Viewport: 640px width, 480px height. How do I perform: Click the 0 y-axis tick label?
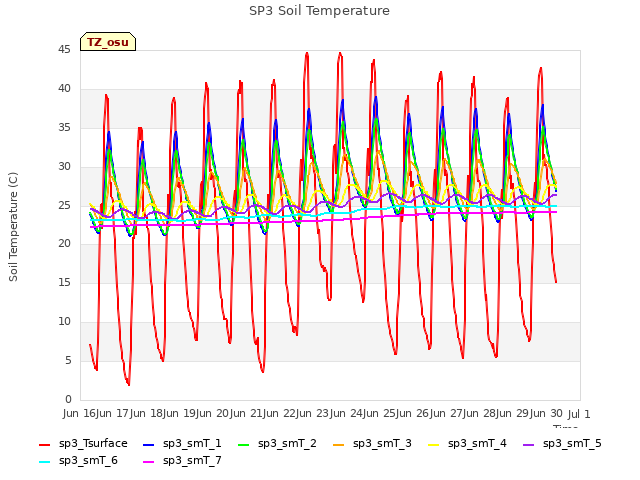pyautogui.click(x=68, y=399)
